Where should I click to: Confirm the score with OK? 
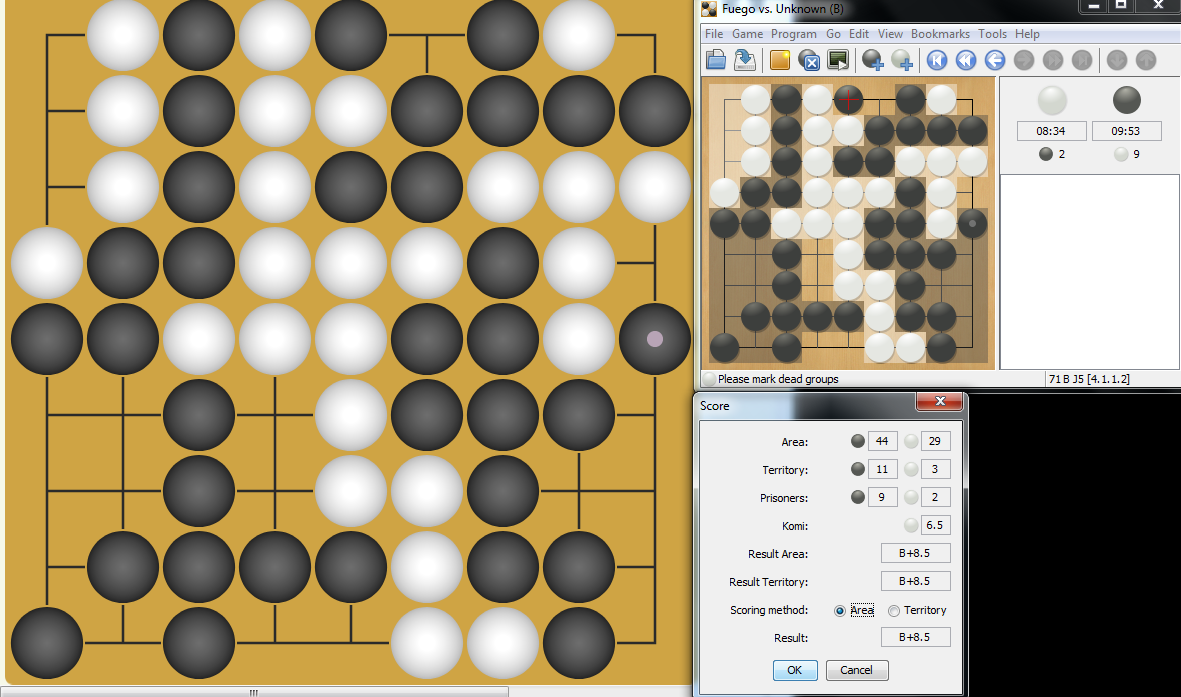coord(795,670)
